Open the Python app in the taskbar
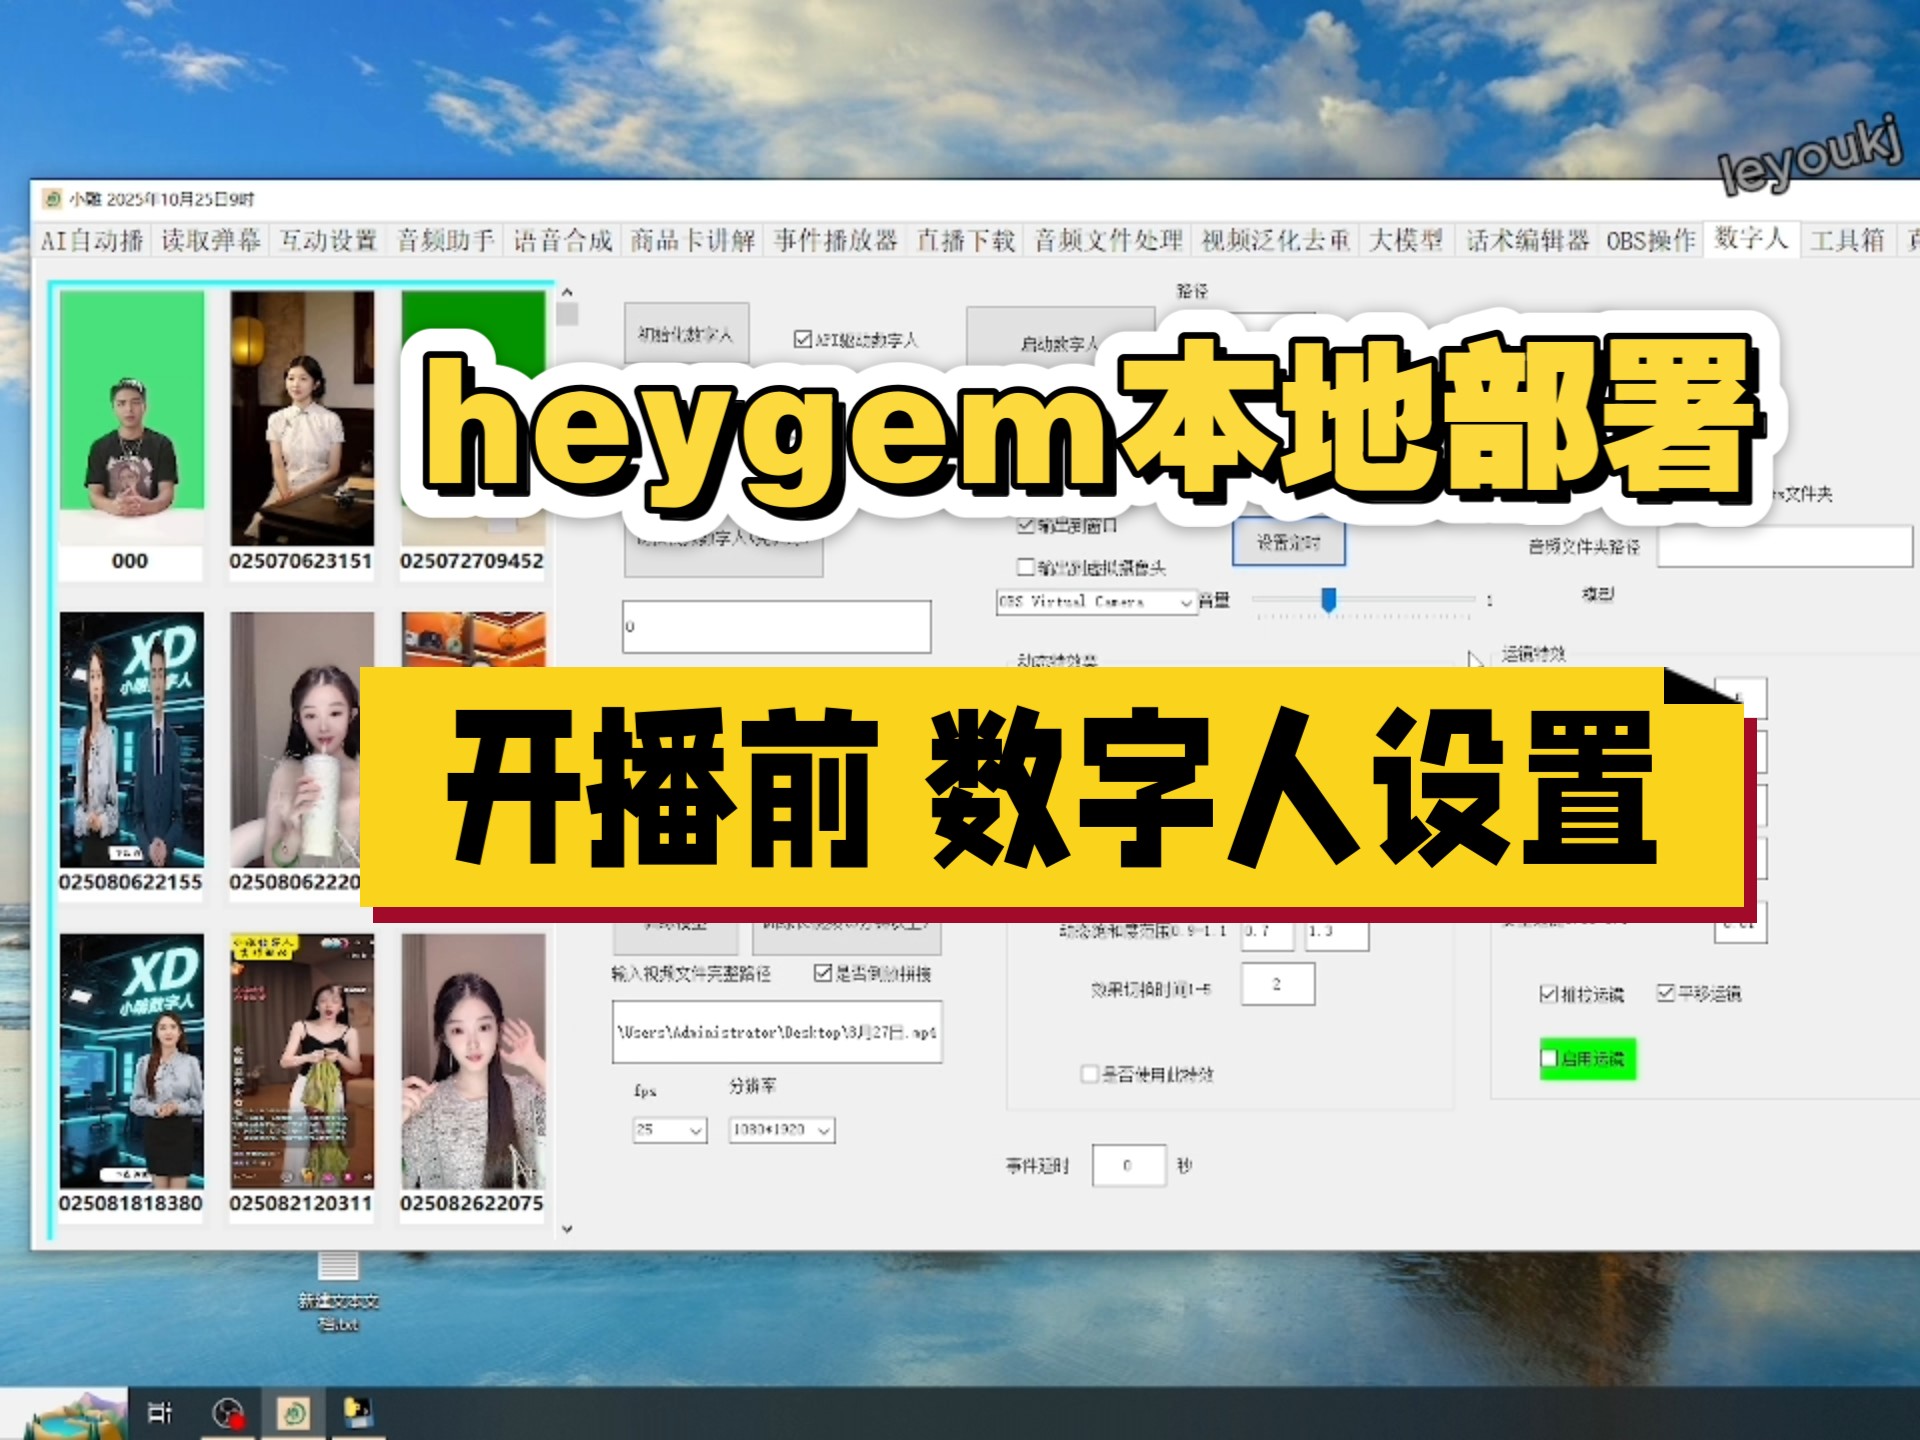 [357, 1413]
